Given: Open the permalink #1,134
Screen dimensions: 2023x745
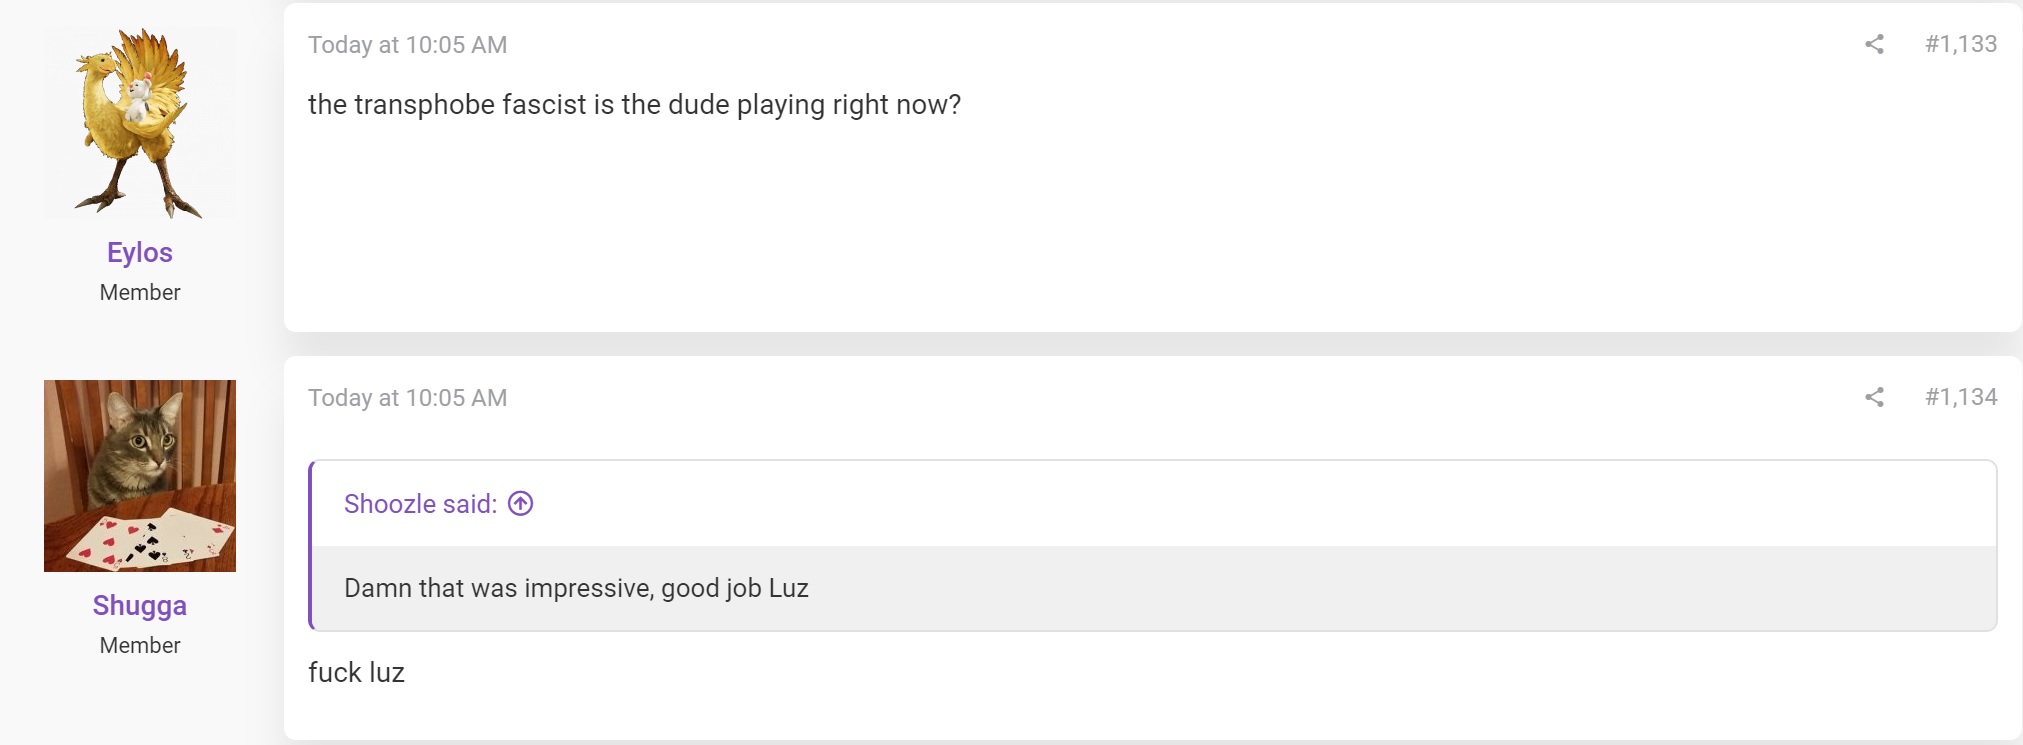Looking at the screenshot, I should 1960,397.
